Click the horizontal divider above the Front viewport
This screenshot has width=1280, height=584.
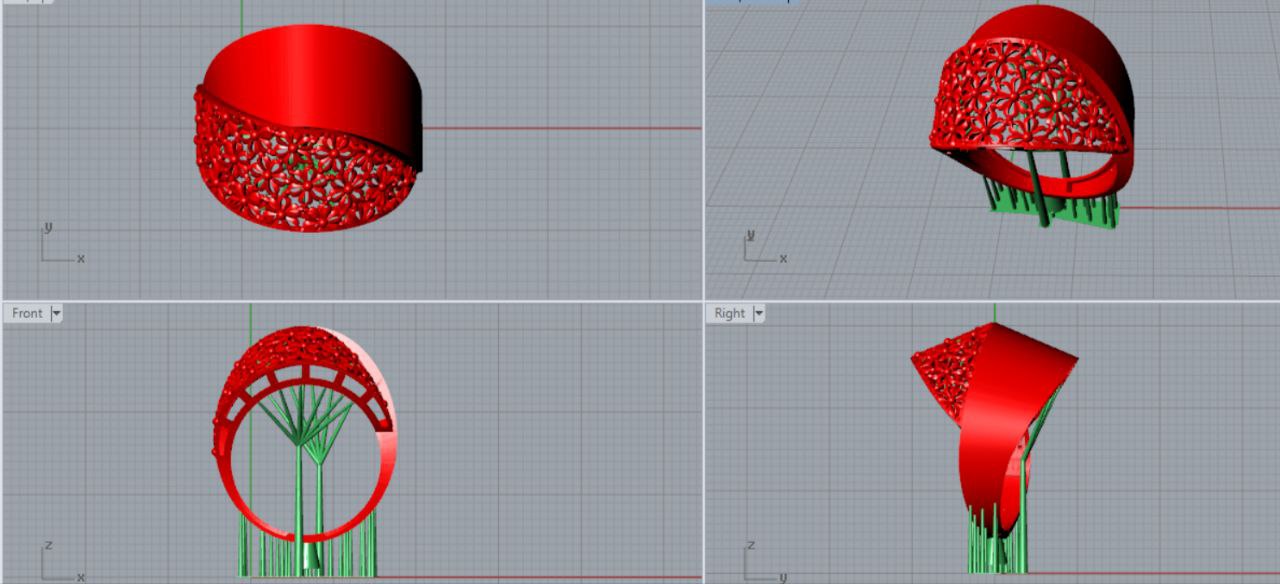[350, 300]
